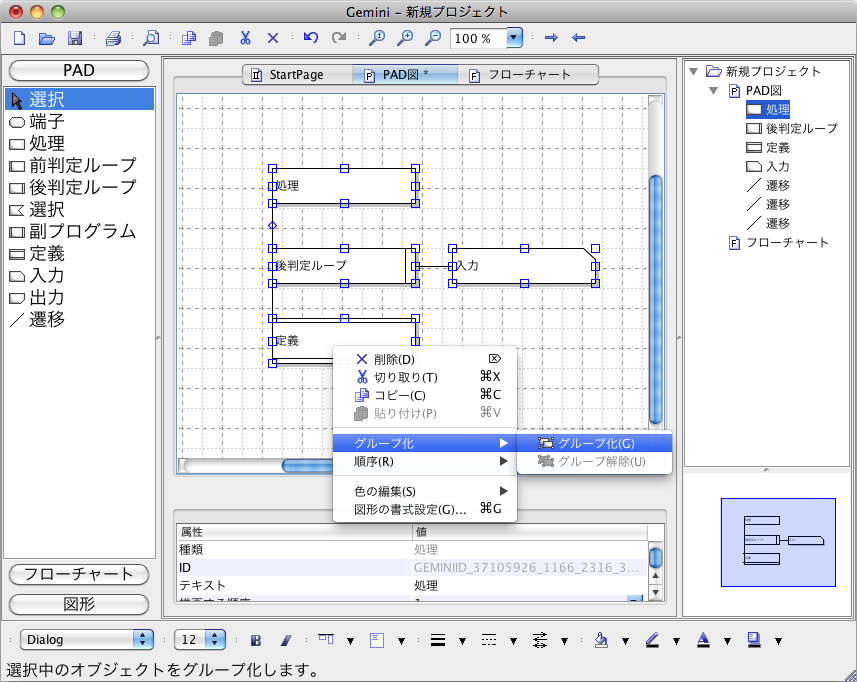Click the text color A icon
The image size is (857, 682).
click(x=703, y=640)
